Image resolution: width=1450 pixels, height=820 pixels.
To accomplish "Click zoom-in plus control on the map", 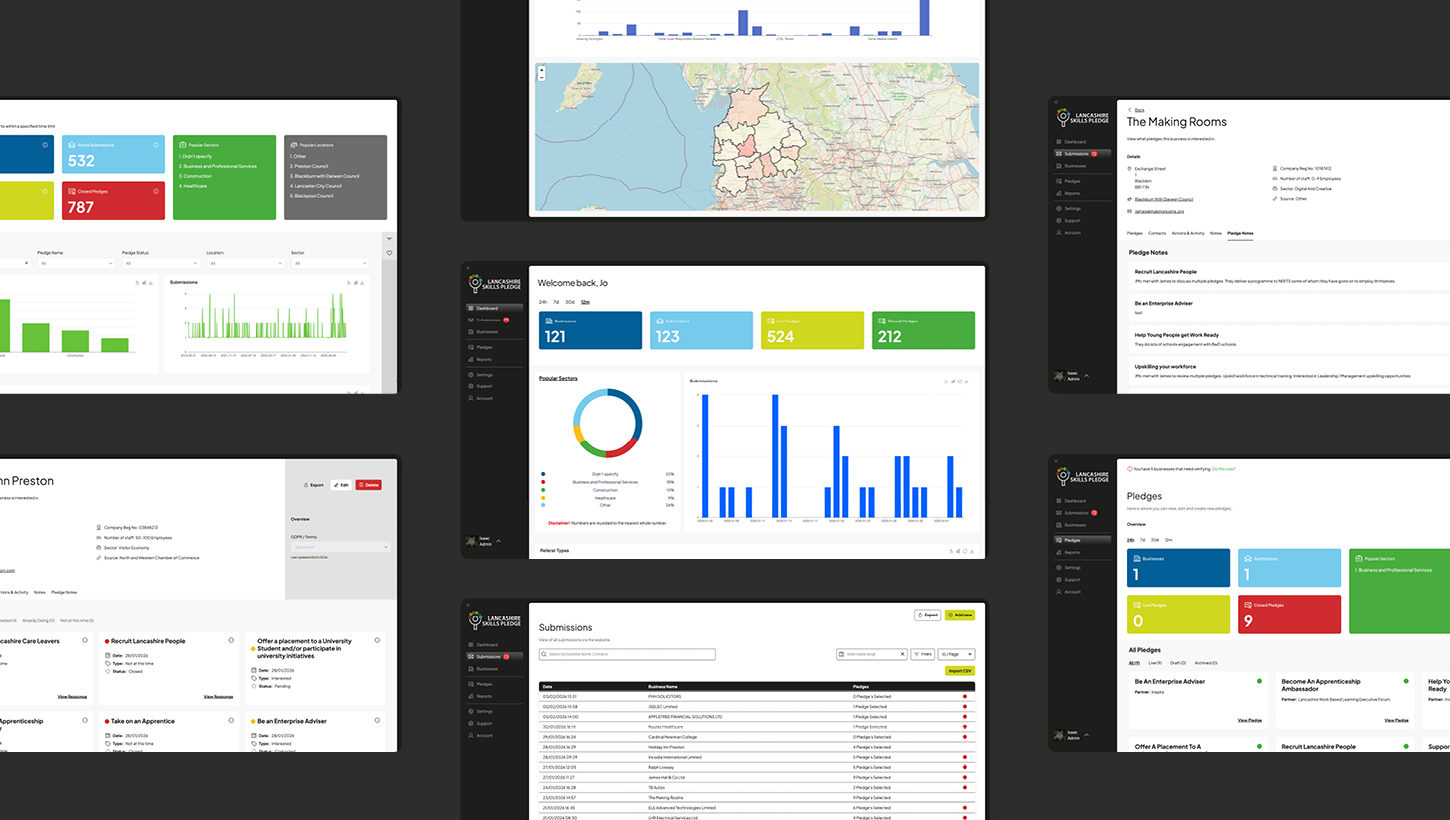I will tap(542, 69).
